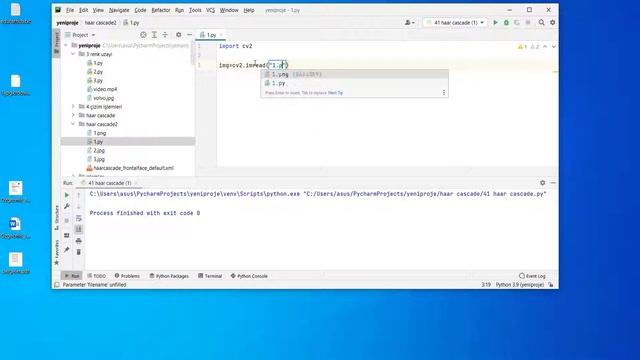Open the VCS menu

tap(210, 10)
